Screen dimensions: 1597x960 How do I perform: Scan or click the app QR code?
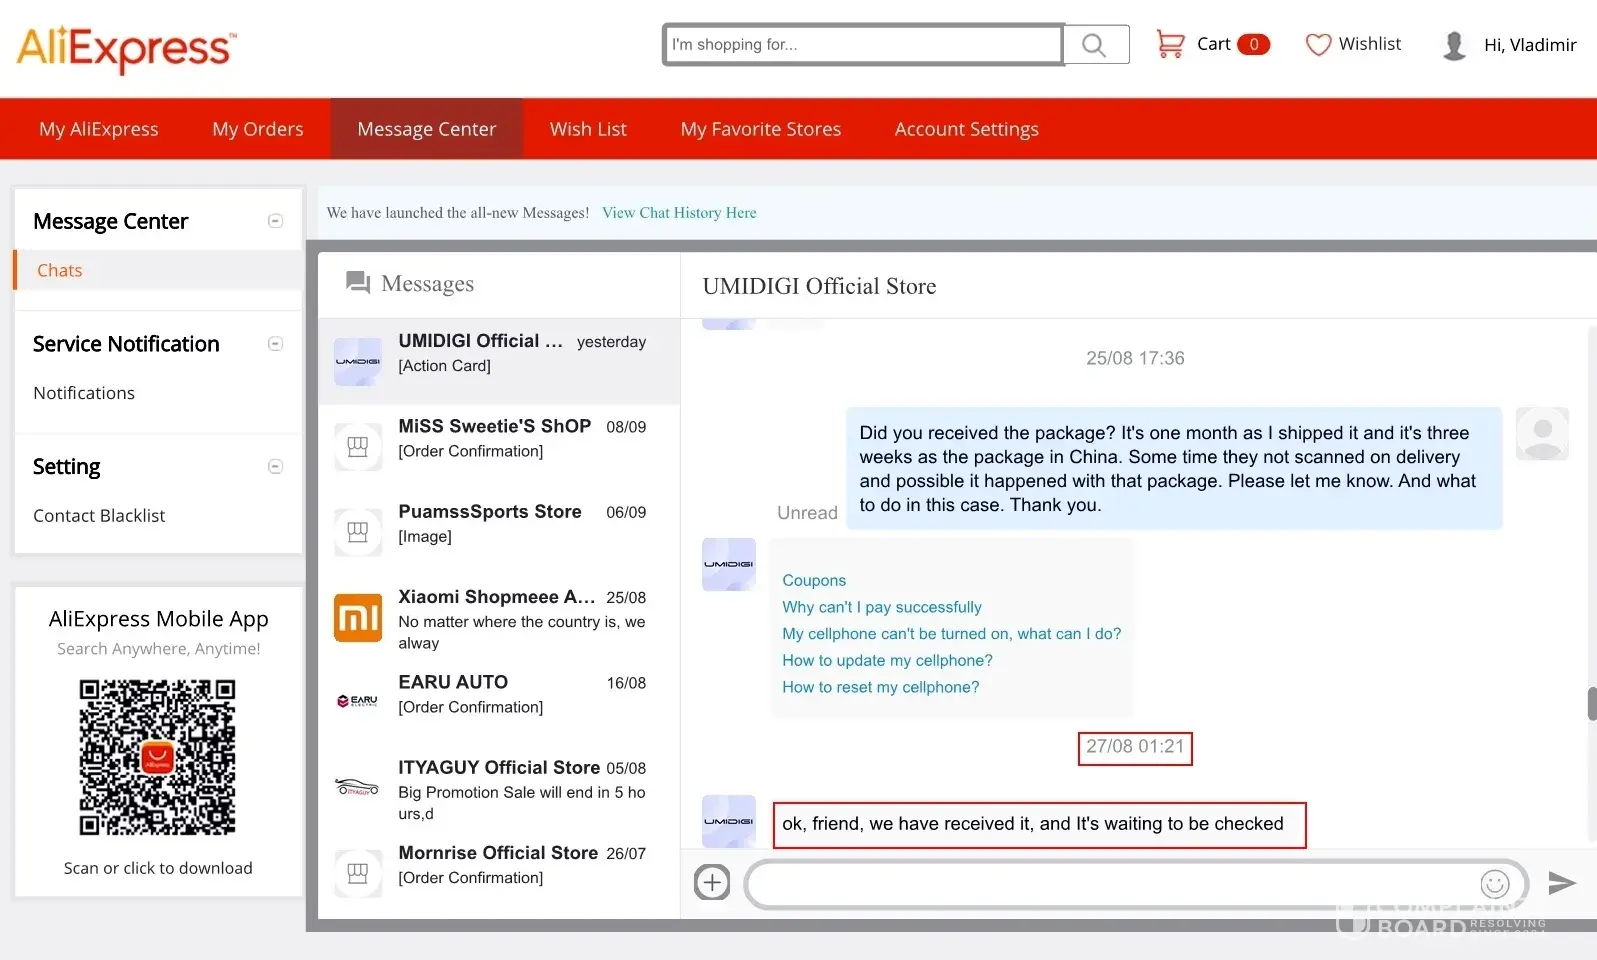coord(158,757)
